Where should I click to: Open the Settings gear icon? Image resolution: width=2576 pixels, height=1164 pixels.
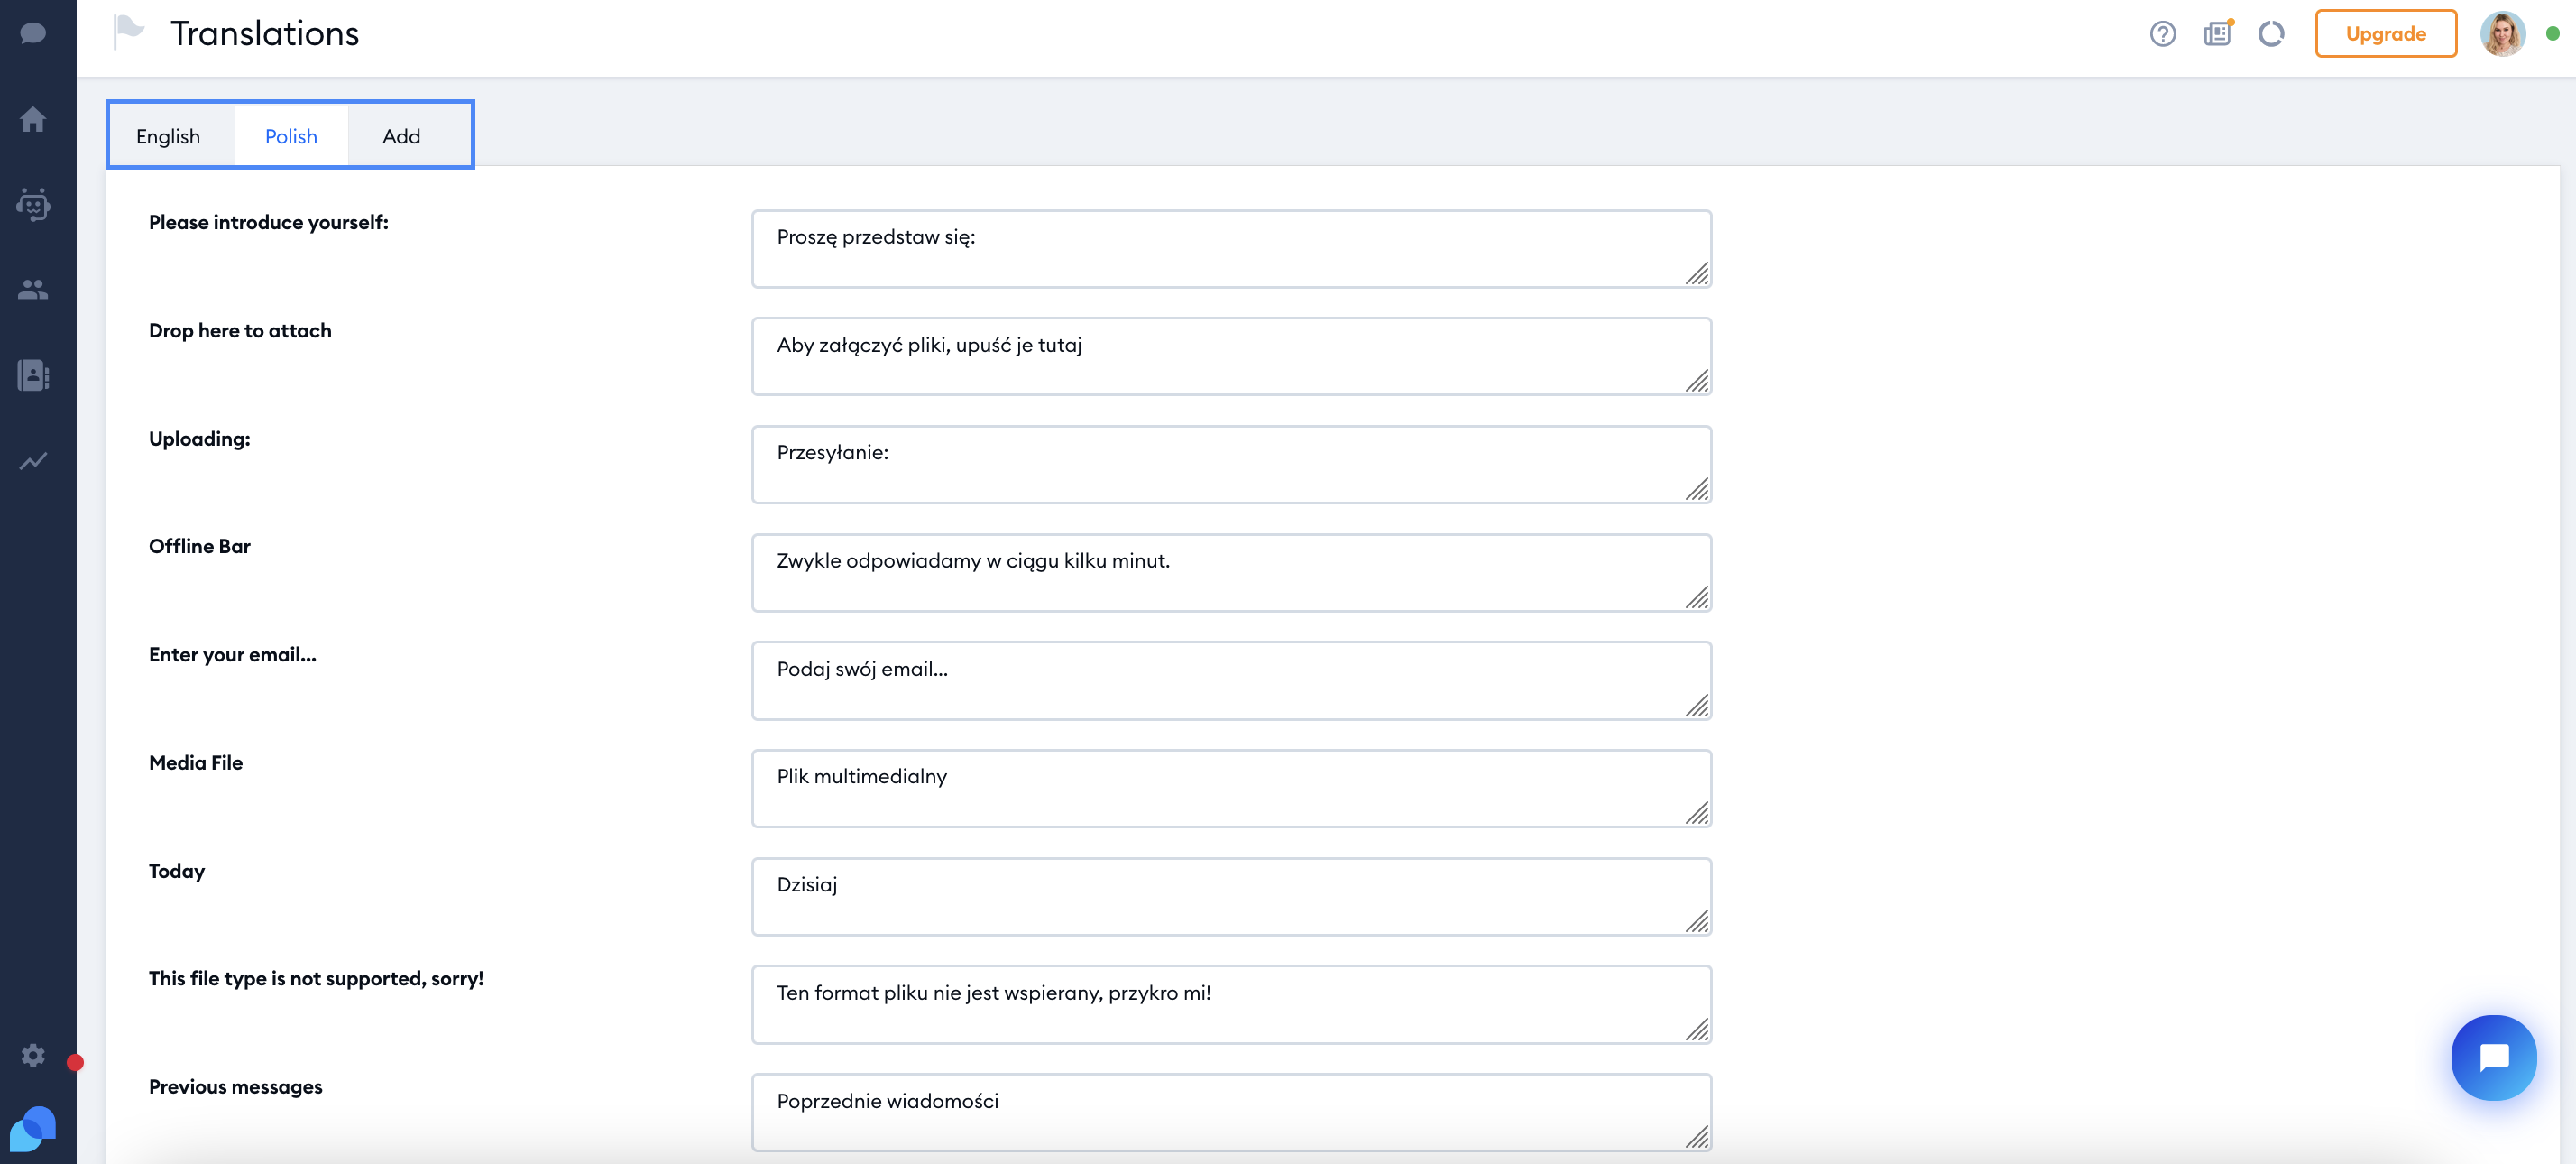coord(33,1055)
